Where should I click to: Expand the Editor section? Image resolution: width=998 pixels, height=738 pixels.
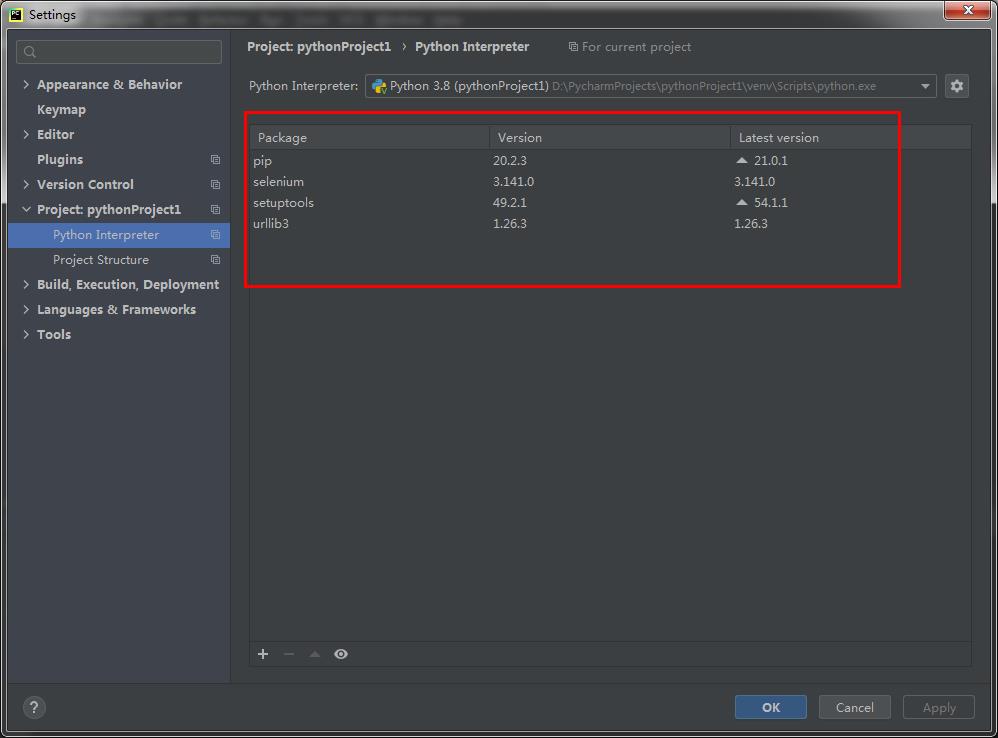point(26,134)
